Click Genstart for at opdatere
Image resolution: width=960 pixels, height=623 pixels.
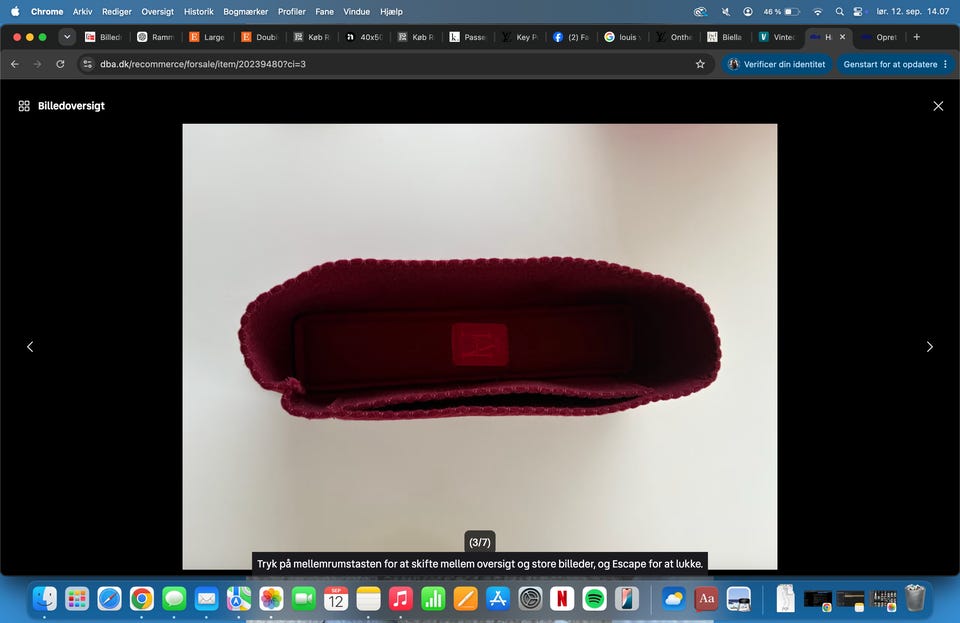[890, 64]
